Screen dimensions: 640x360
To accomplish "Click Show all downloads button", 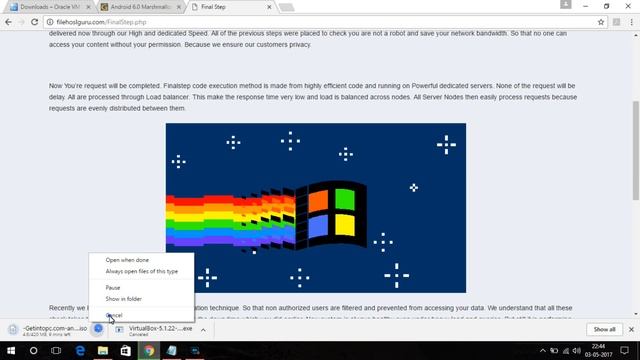I will coord(604,329).
